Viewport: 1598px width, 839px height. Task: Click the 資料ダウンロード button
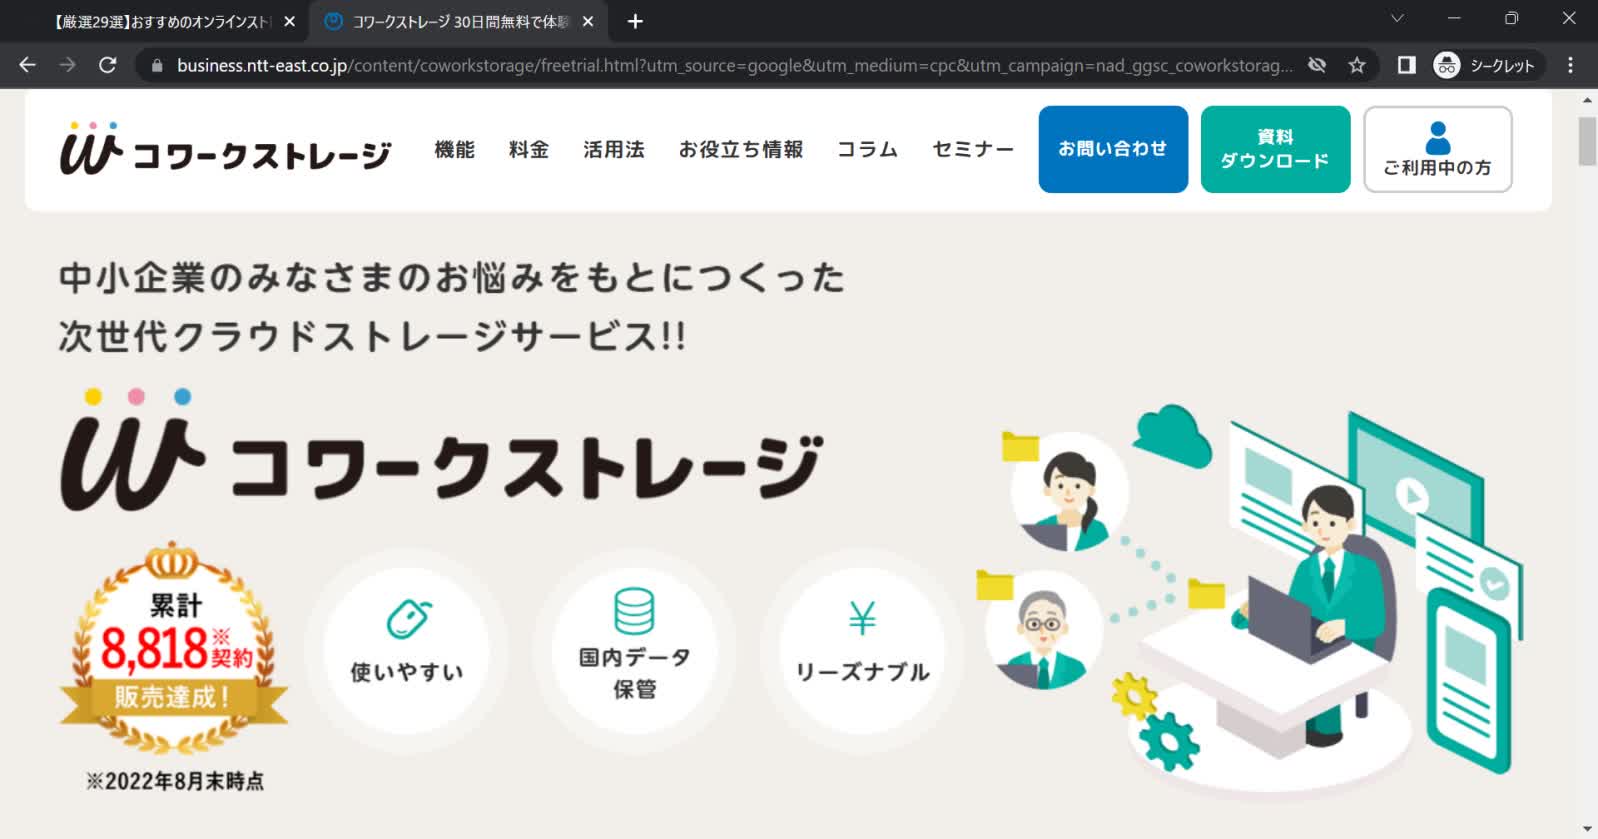[1275, 149]
